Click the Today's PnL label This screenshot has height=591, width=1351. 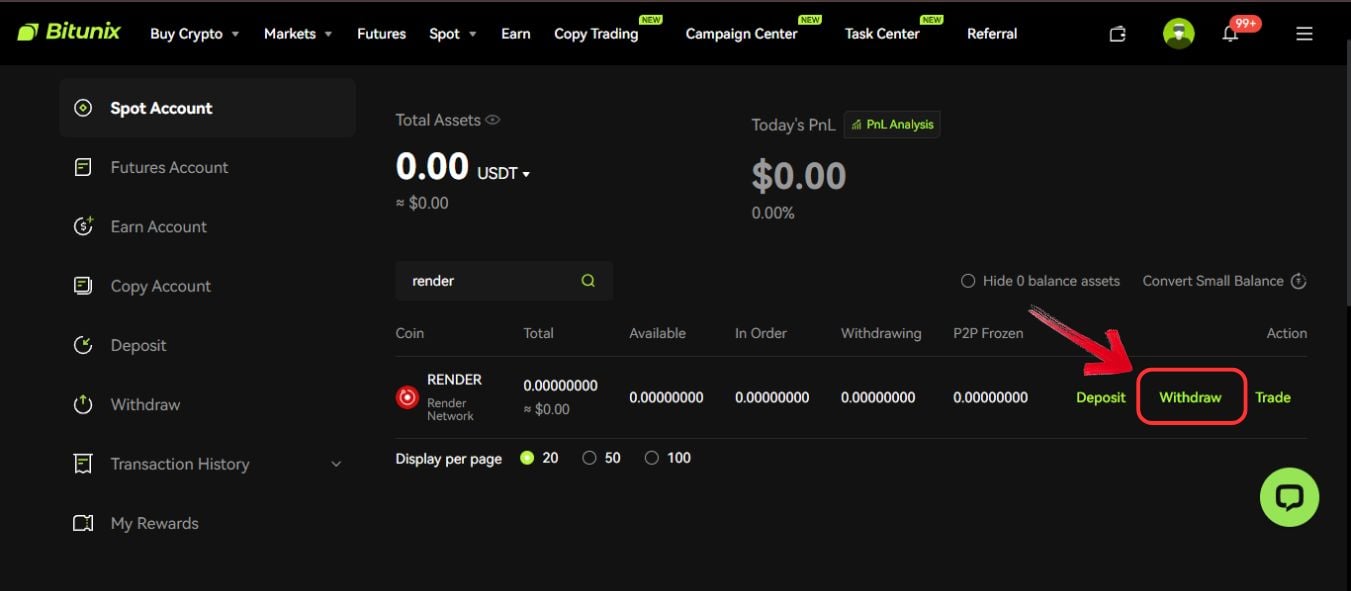(793, 125)
